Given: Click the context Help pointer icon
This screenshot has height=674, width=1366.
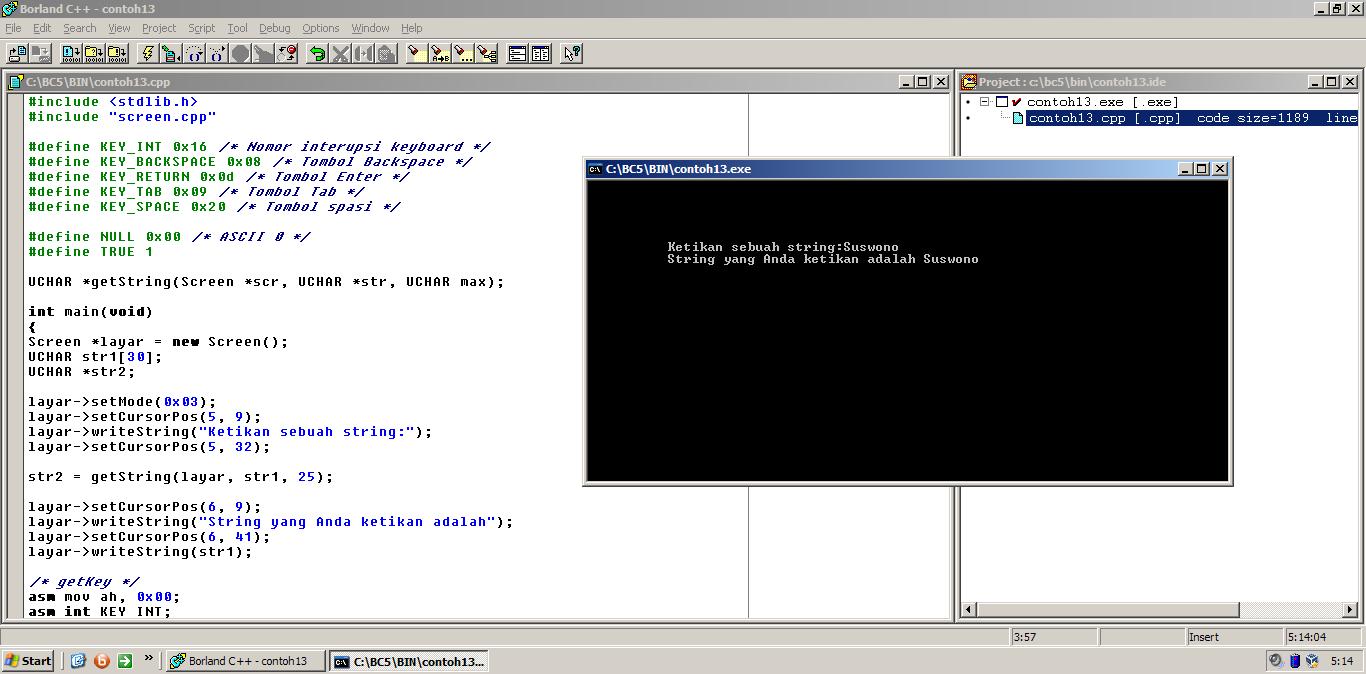Looking at the screenshot, I should 571,53.
